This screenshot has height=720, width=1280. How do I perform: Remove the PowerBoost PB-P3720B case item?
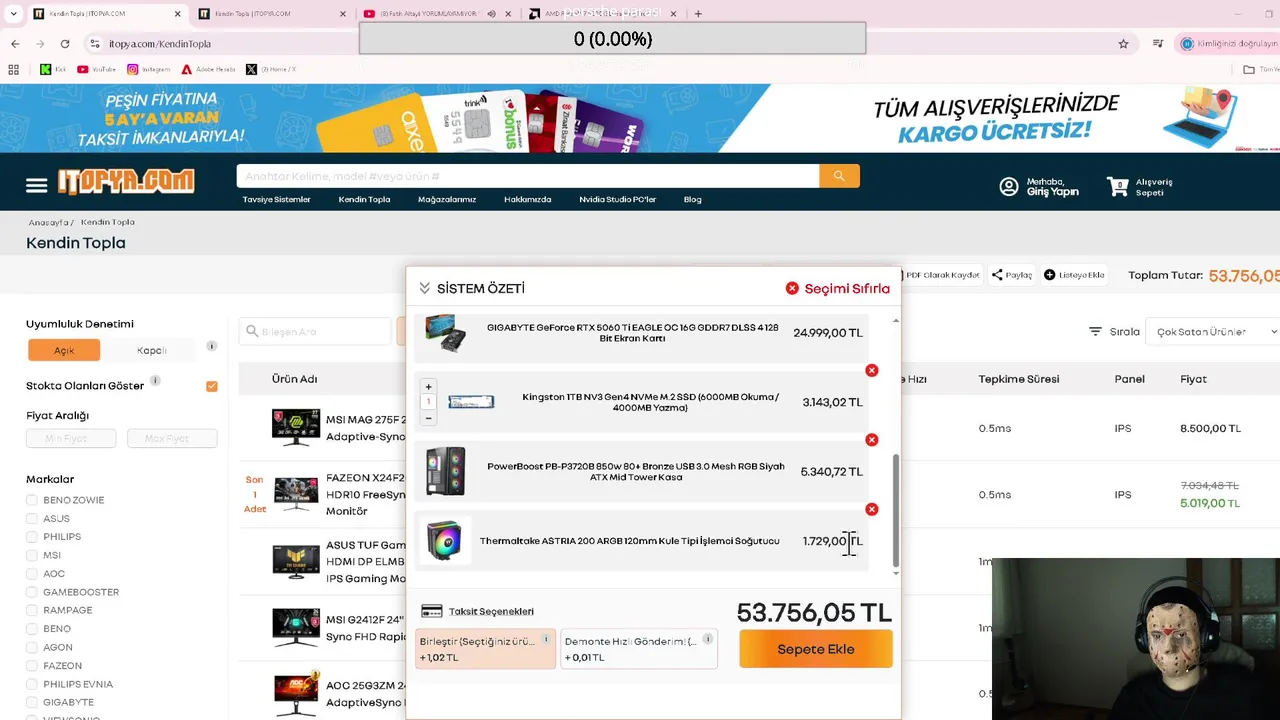tap(872, 440)
